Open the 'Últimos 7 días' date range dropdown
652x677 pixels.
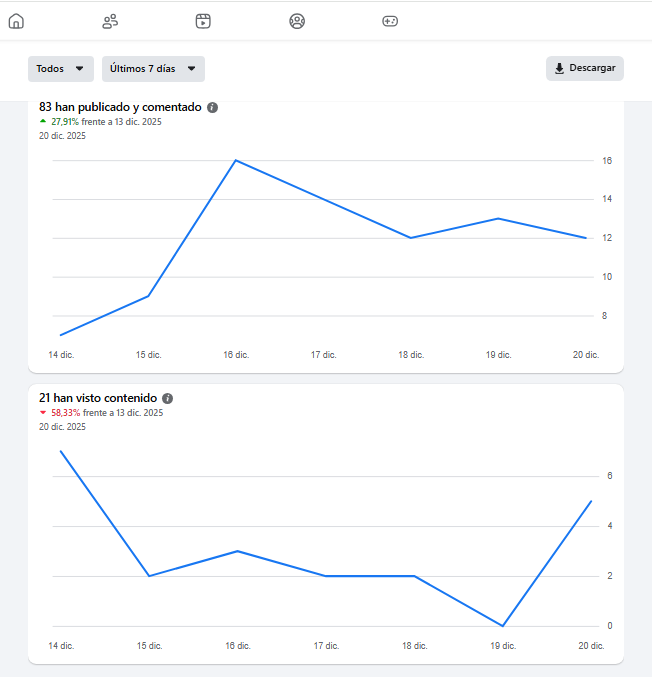pyautogui.click(x=153, y=69)
